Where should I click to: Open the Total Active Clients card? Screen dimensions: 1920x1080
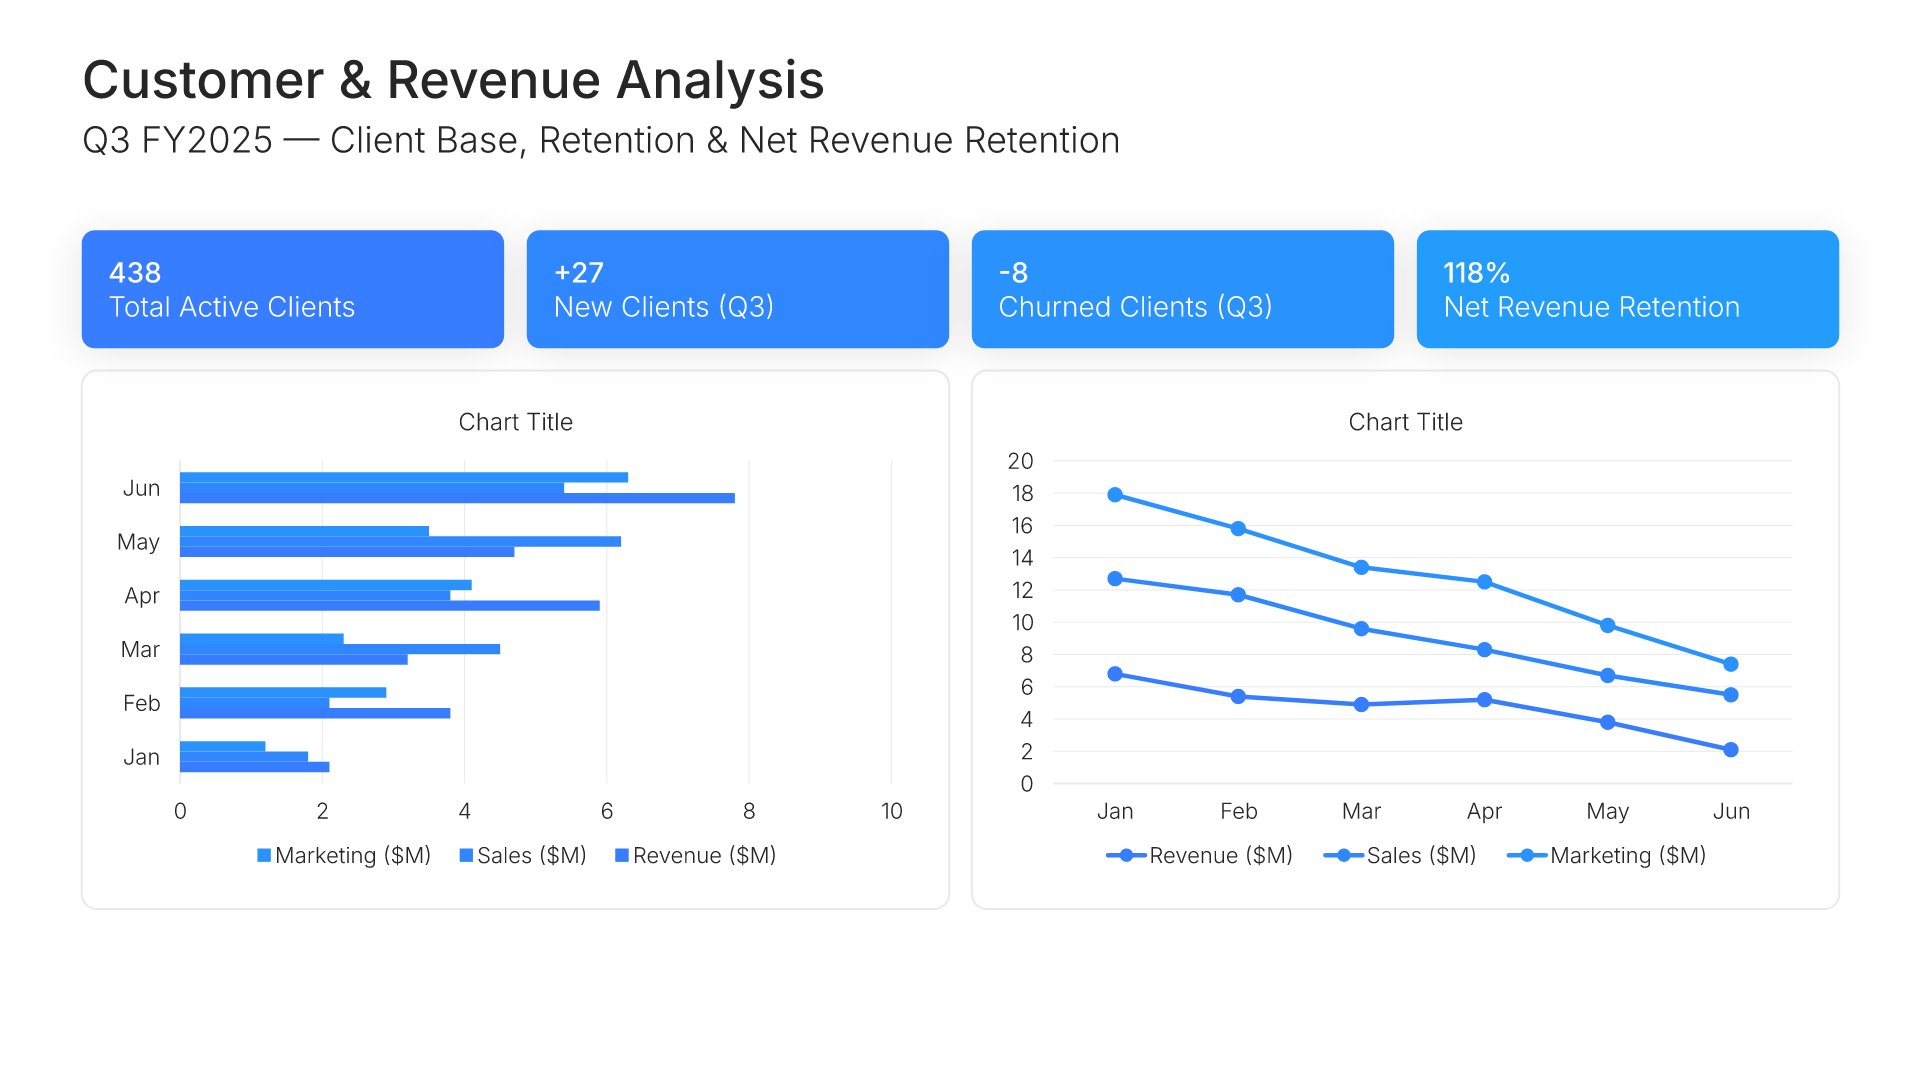click(293, 289)
